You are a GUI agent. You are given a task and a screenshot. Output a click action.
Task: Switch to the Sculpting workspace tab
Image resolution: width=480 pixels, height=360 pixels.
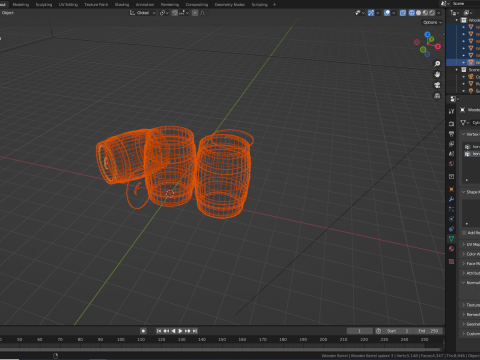[x=44, y=4]
